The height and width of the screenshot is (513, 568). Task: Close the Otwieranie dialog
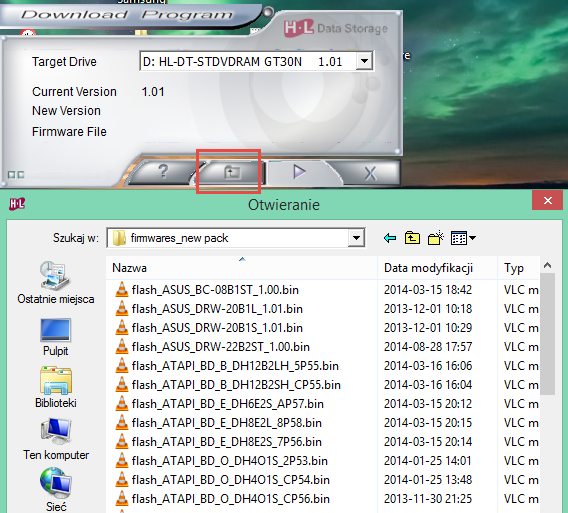[x=547, y=200]
